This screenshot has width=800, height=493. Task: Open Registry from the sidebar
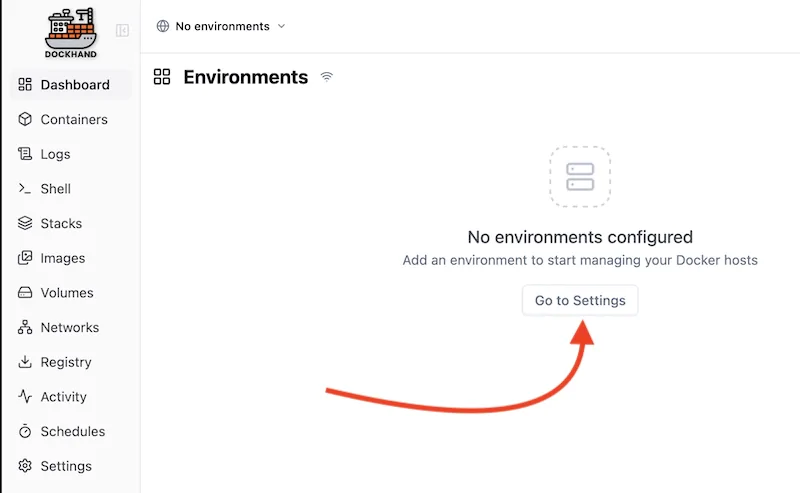pyautogui.click(x=65, y=362)
